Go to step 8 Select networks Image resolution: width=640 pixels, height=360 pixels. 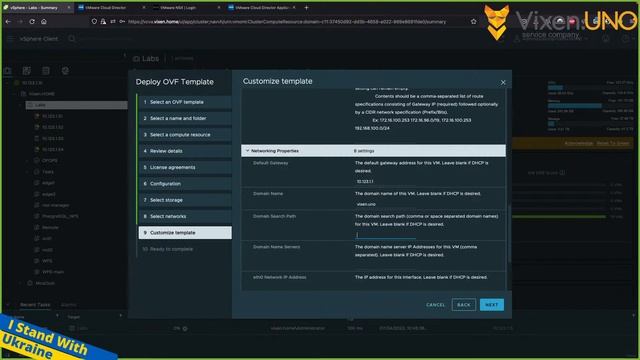(185, 216)
